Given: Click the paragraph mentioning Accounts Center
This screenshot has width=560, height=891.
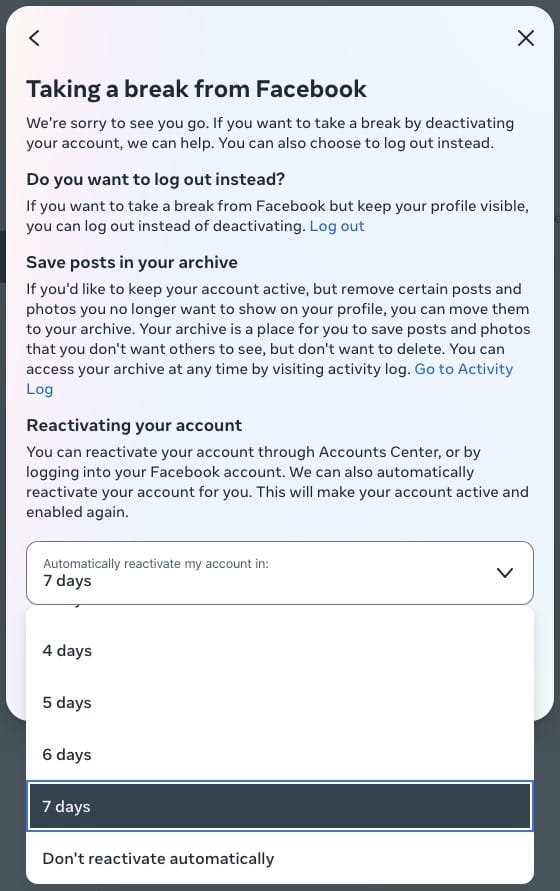Looking at the screenshot, I should pyautogui.click(x=277, y=482).
